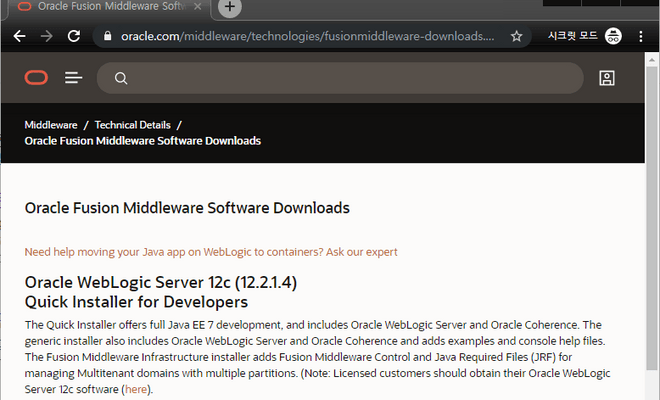Open Chrome three-dot menu
Screen dimensions: 660x400
click(x=641, y=36)
